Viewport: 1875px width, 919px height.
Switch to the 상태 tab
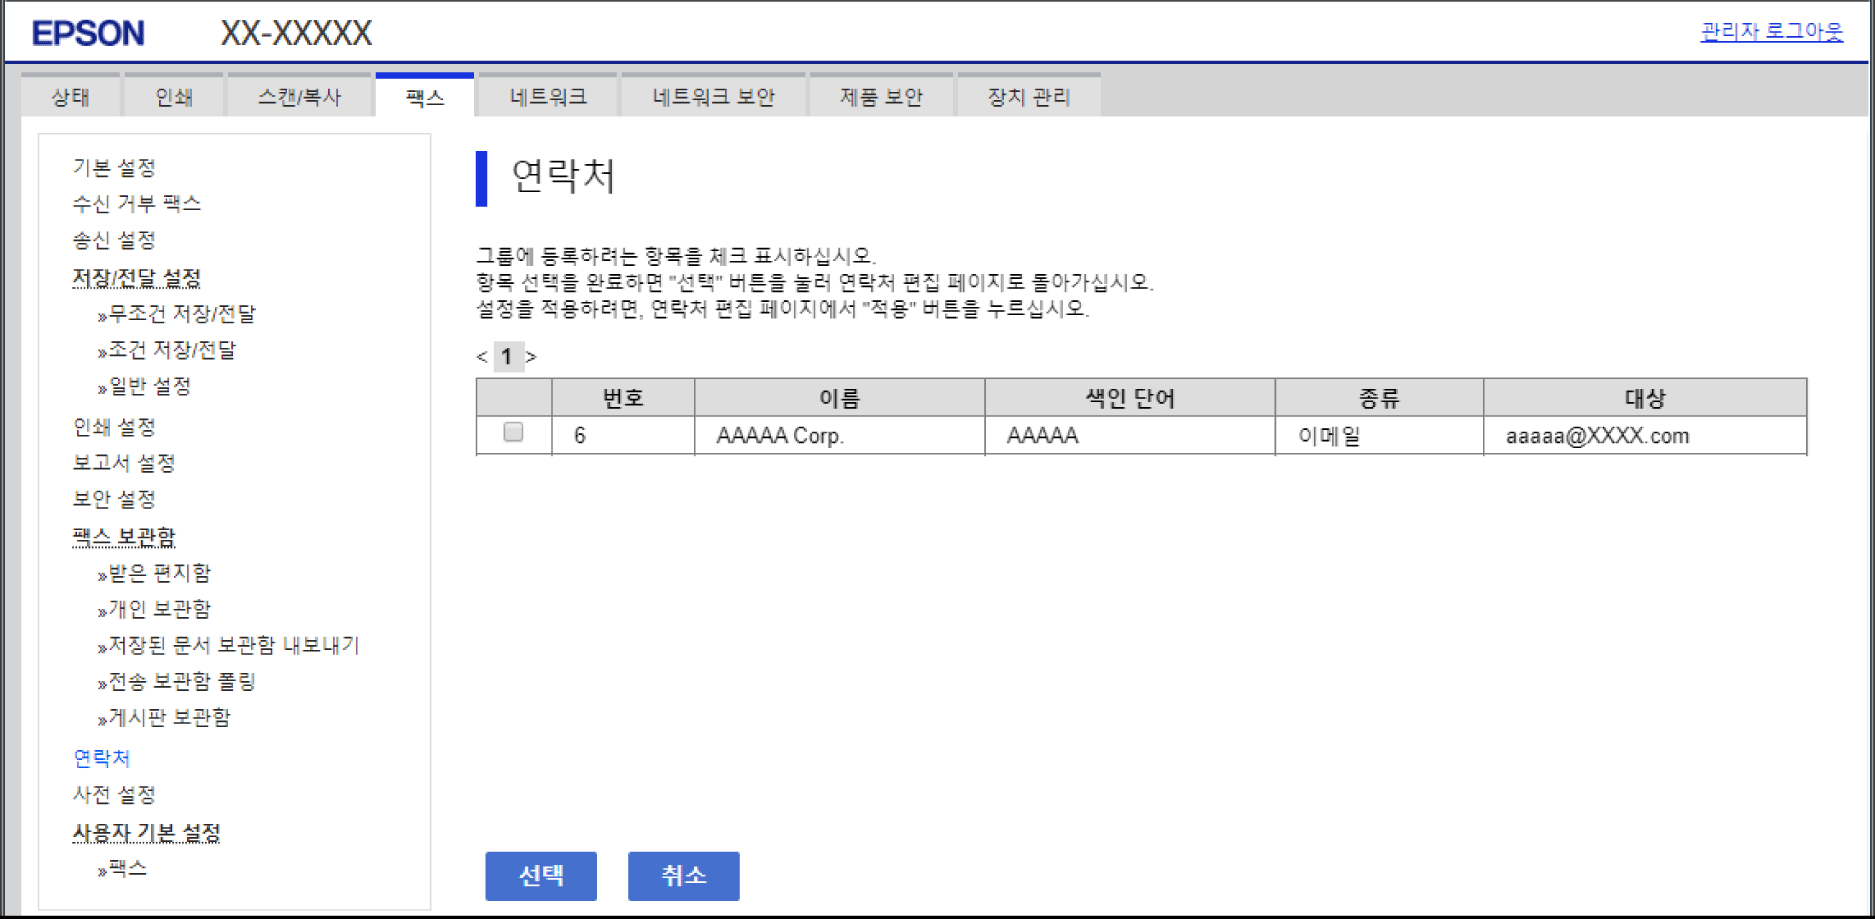coord(71,97)
